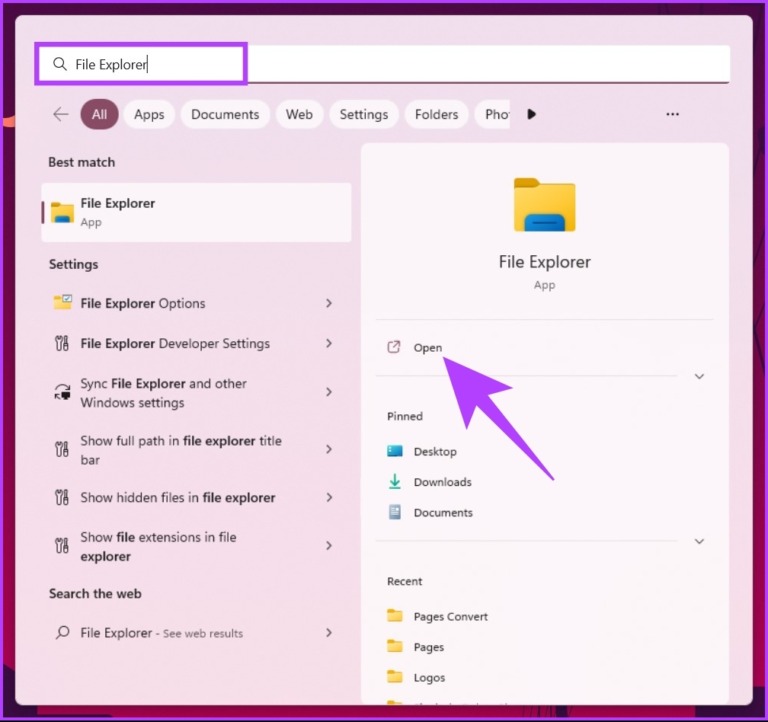Open Show full path in title bar setting

click(194, 450)
